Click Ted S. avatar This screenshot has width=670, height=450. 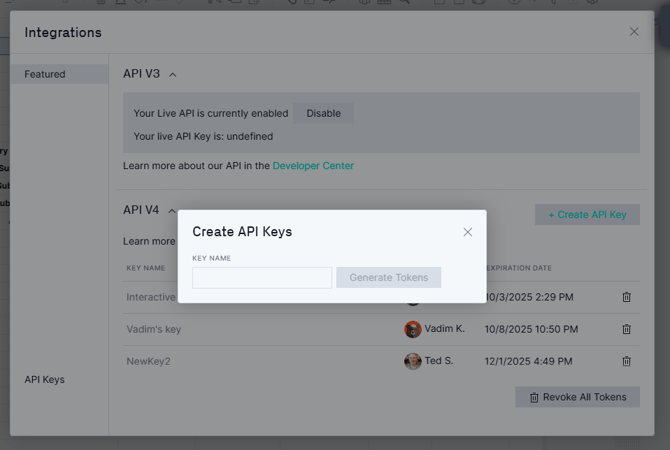[413, 361]
